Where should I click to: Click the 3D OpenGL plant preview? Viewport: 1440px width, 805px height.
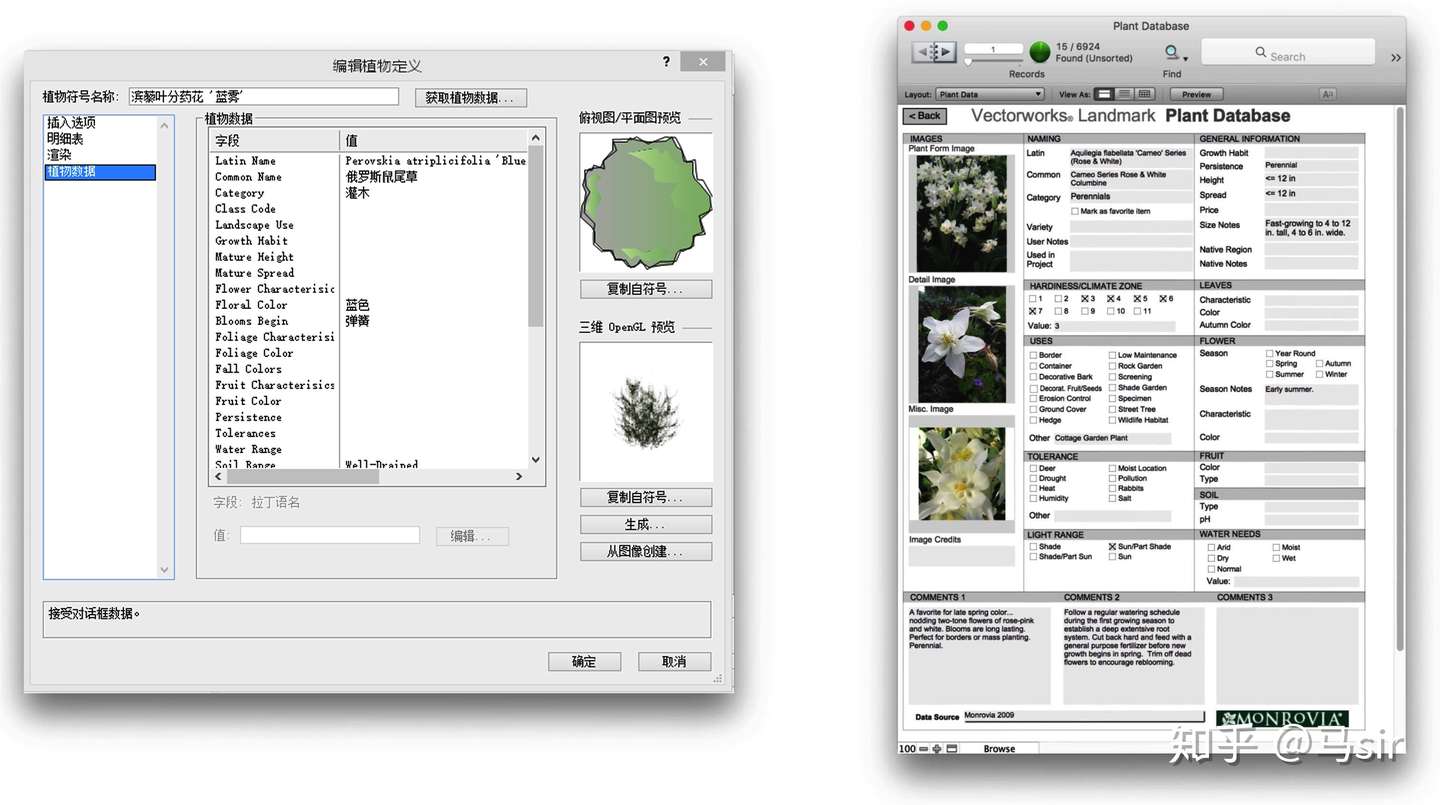click(646, 412)
